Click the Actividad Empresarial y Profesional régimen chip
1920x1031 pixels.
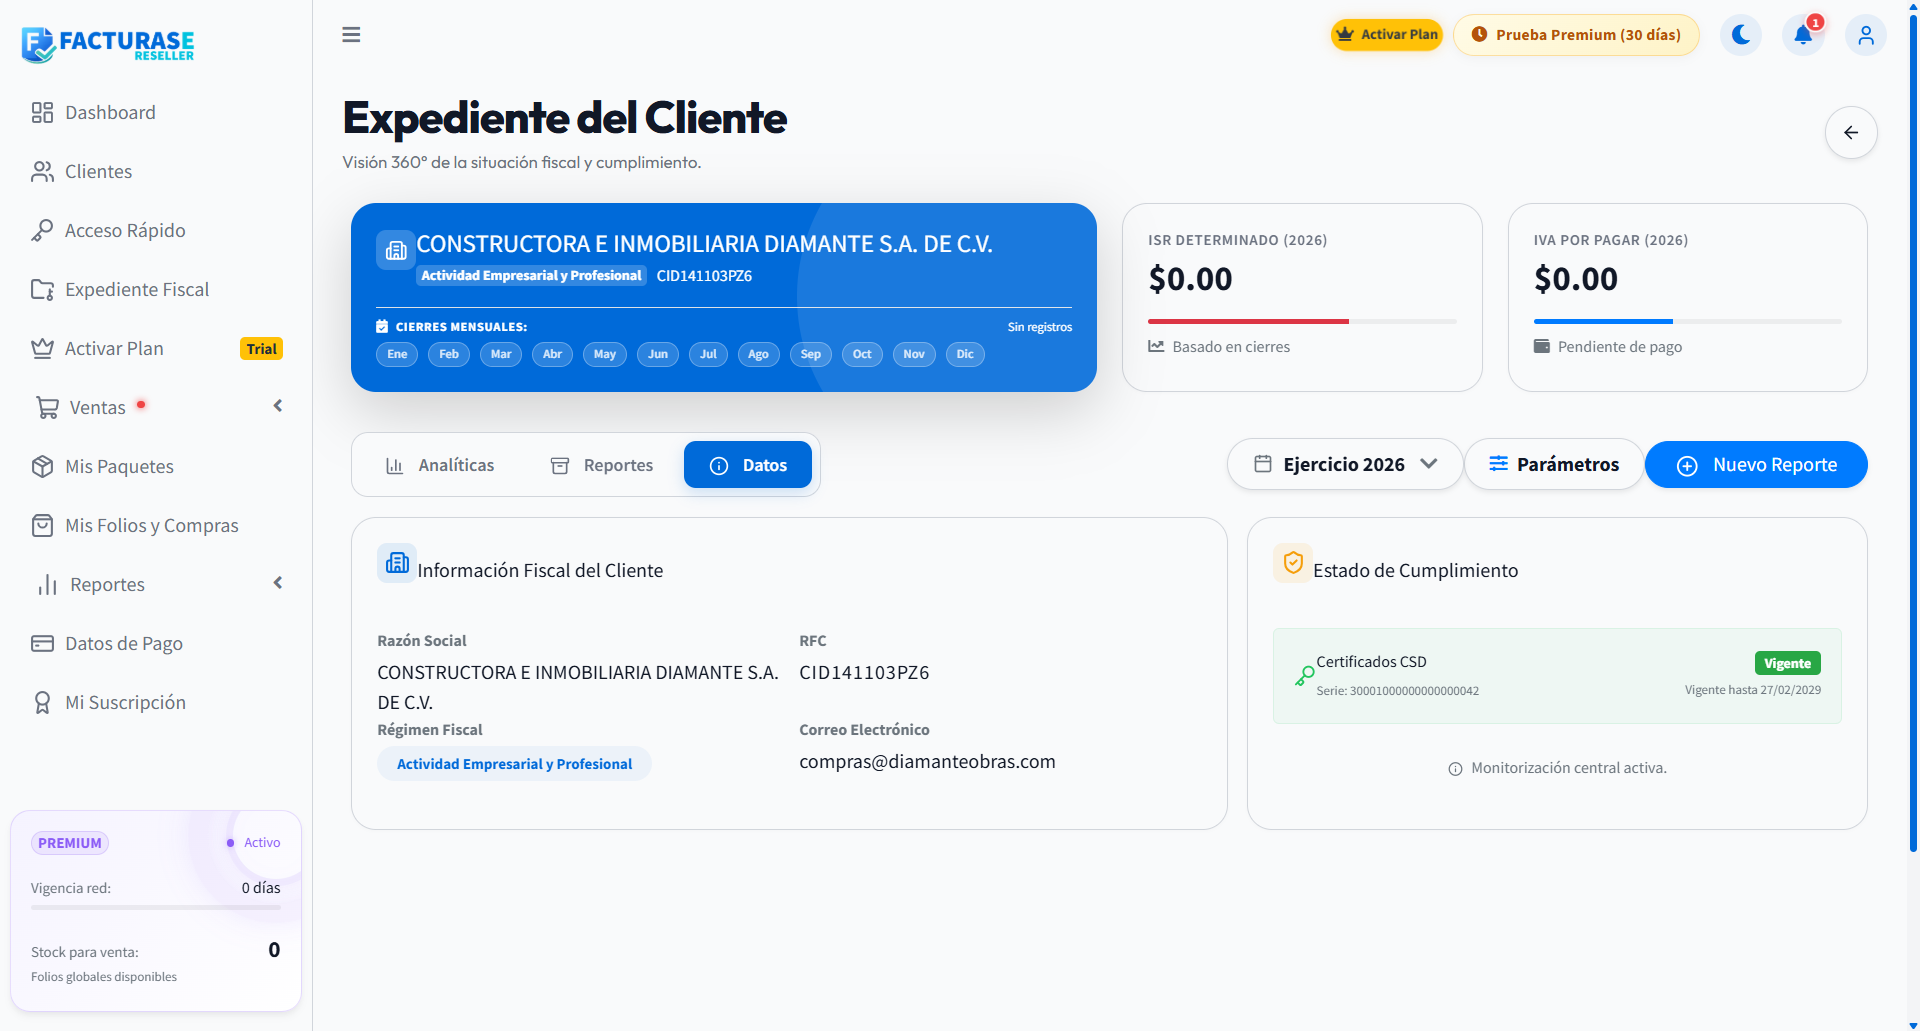point(514,764)
